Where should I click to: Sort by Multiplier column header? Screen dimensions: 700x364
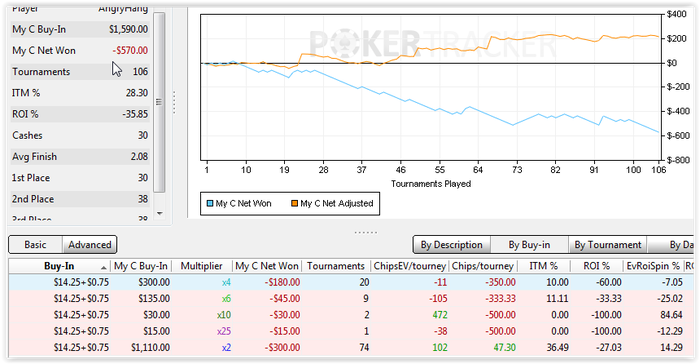click(201, 266)
